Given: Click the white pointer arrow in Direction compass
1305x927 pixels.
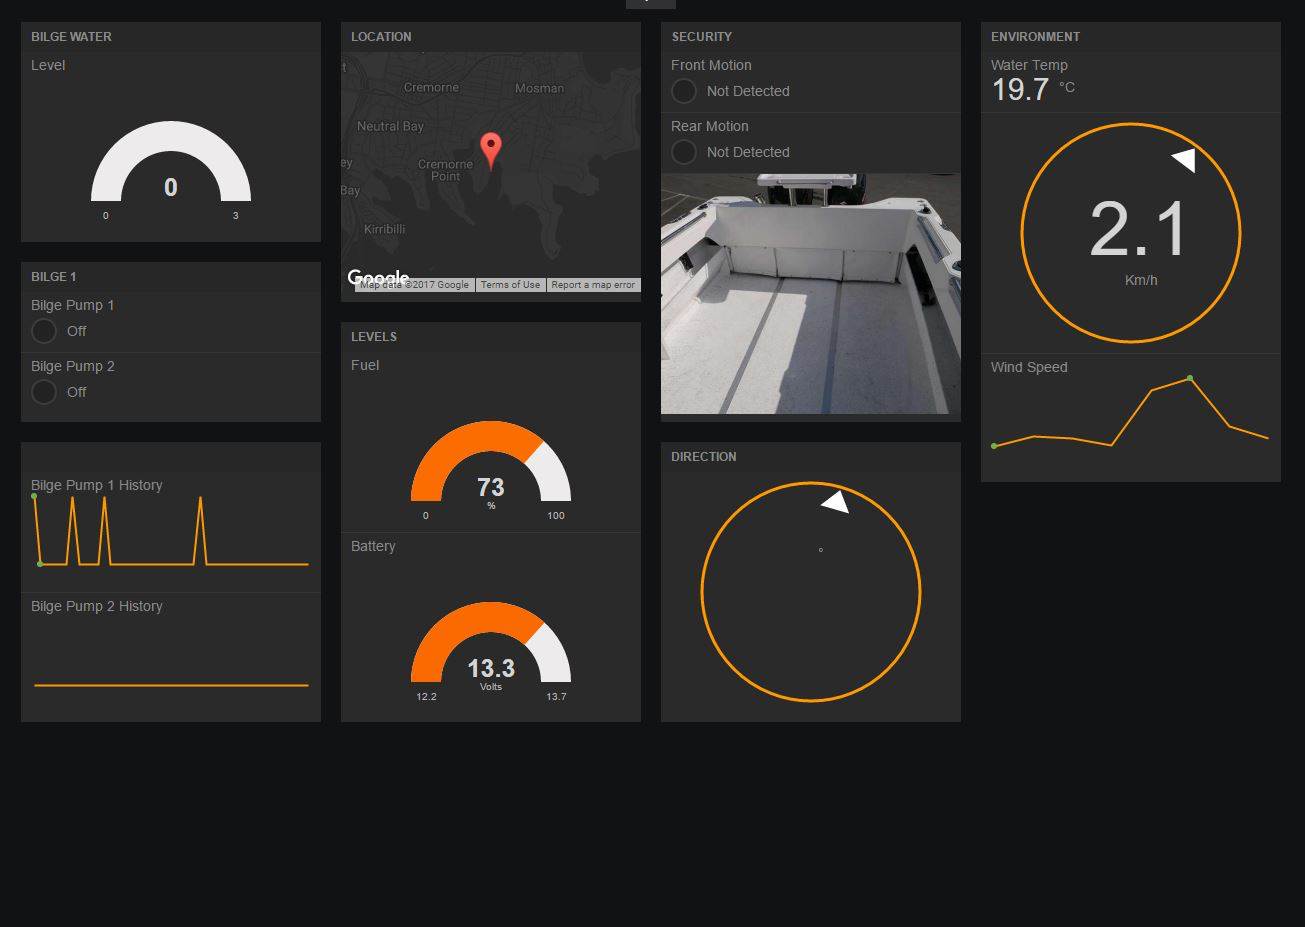Looking at the screenshot, I should pos(836,502).
